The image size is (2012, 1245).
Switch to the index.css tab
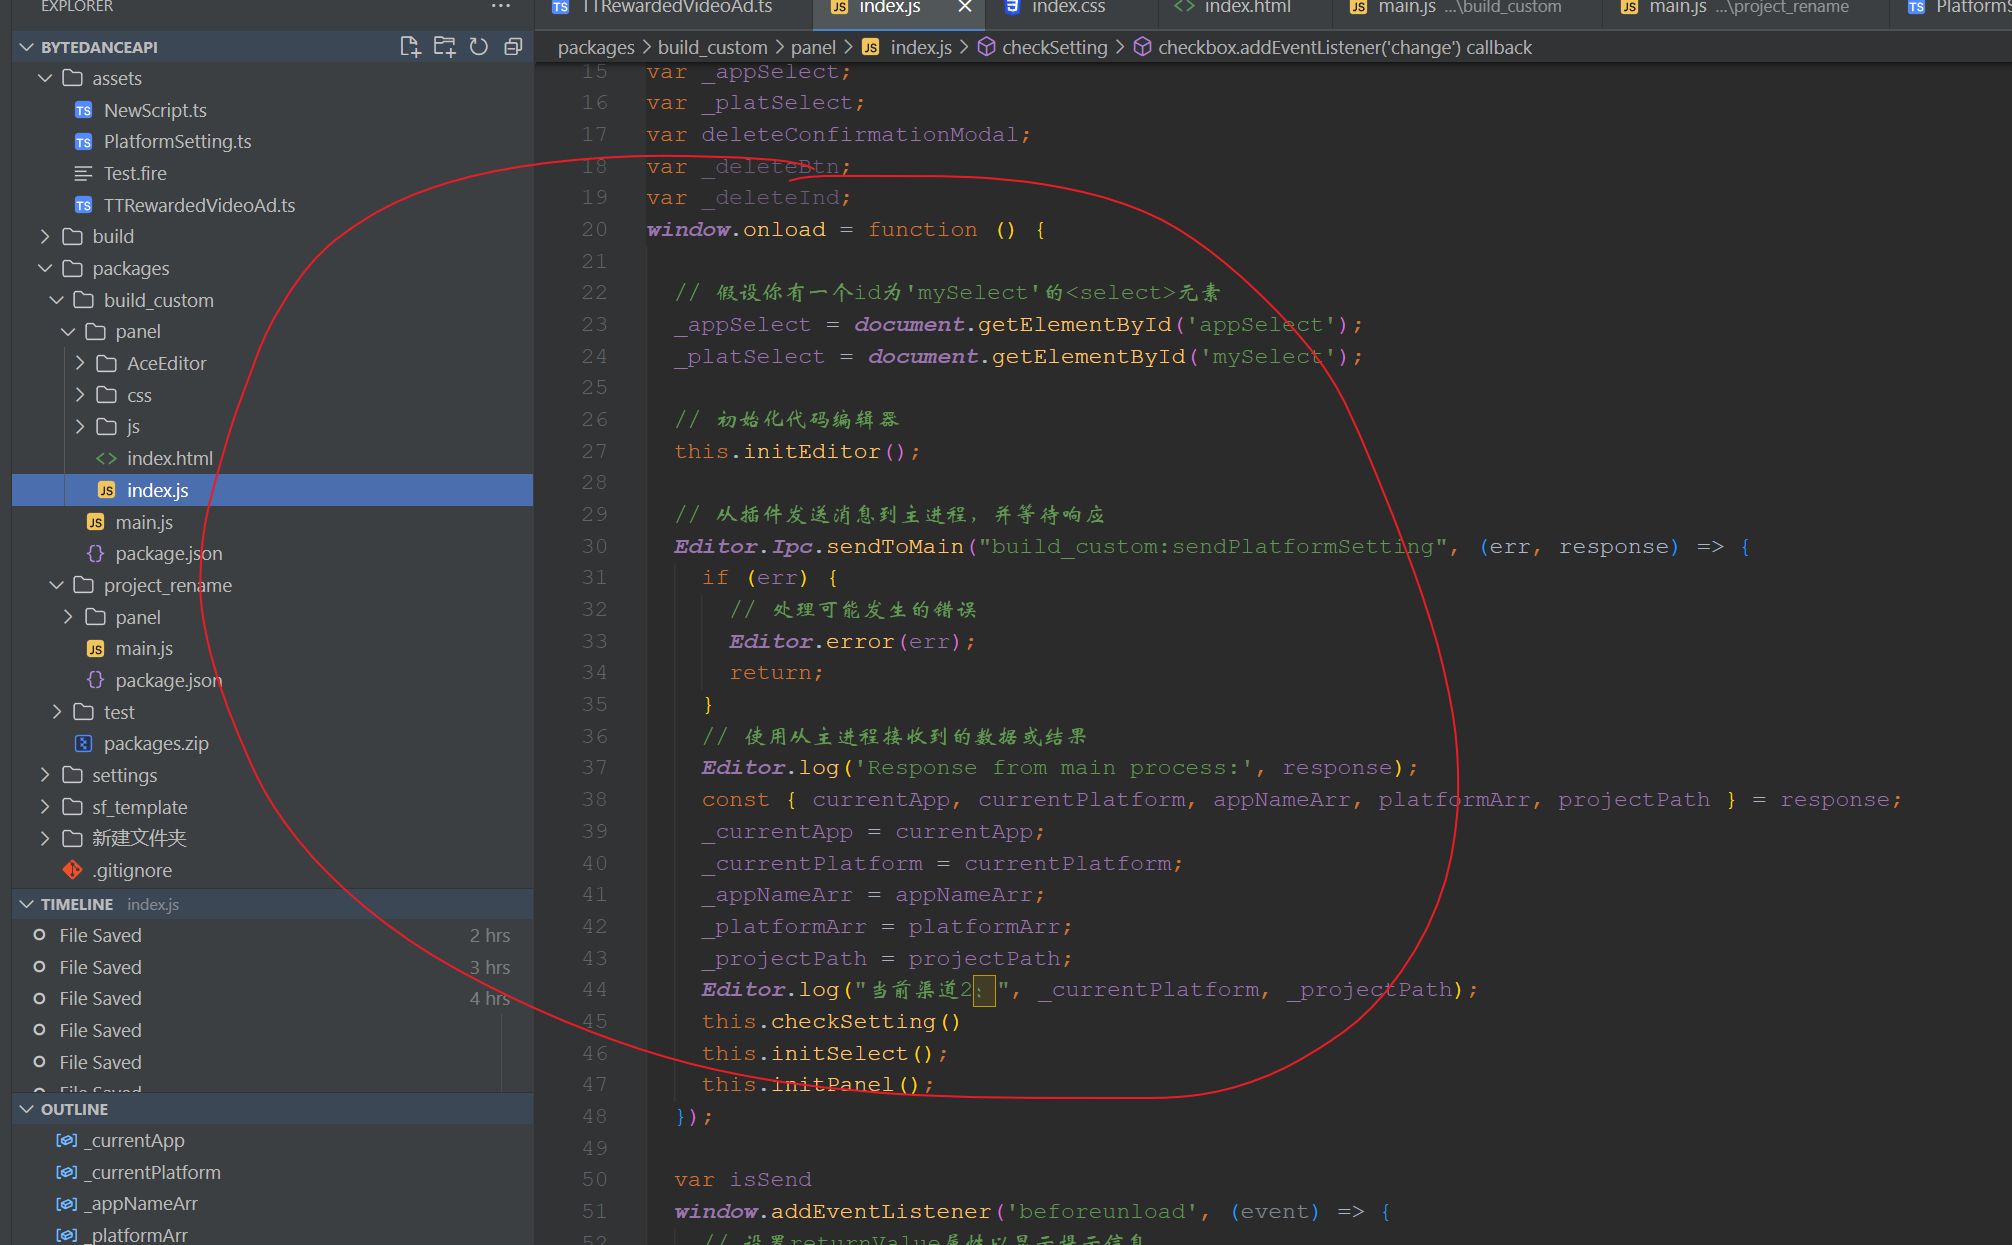(x=1067, y=7)
